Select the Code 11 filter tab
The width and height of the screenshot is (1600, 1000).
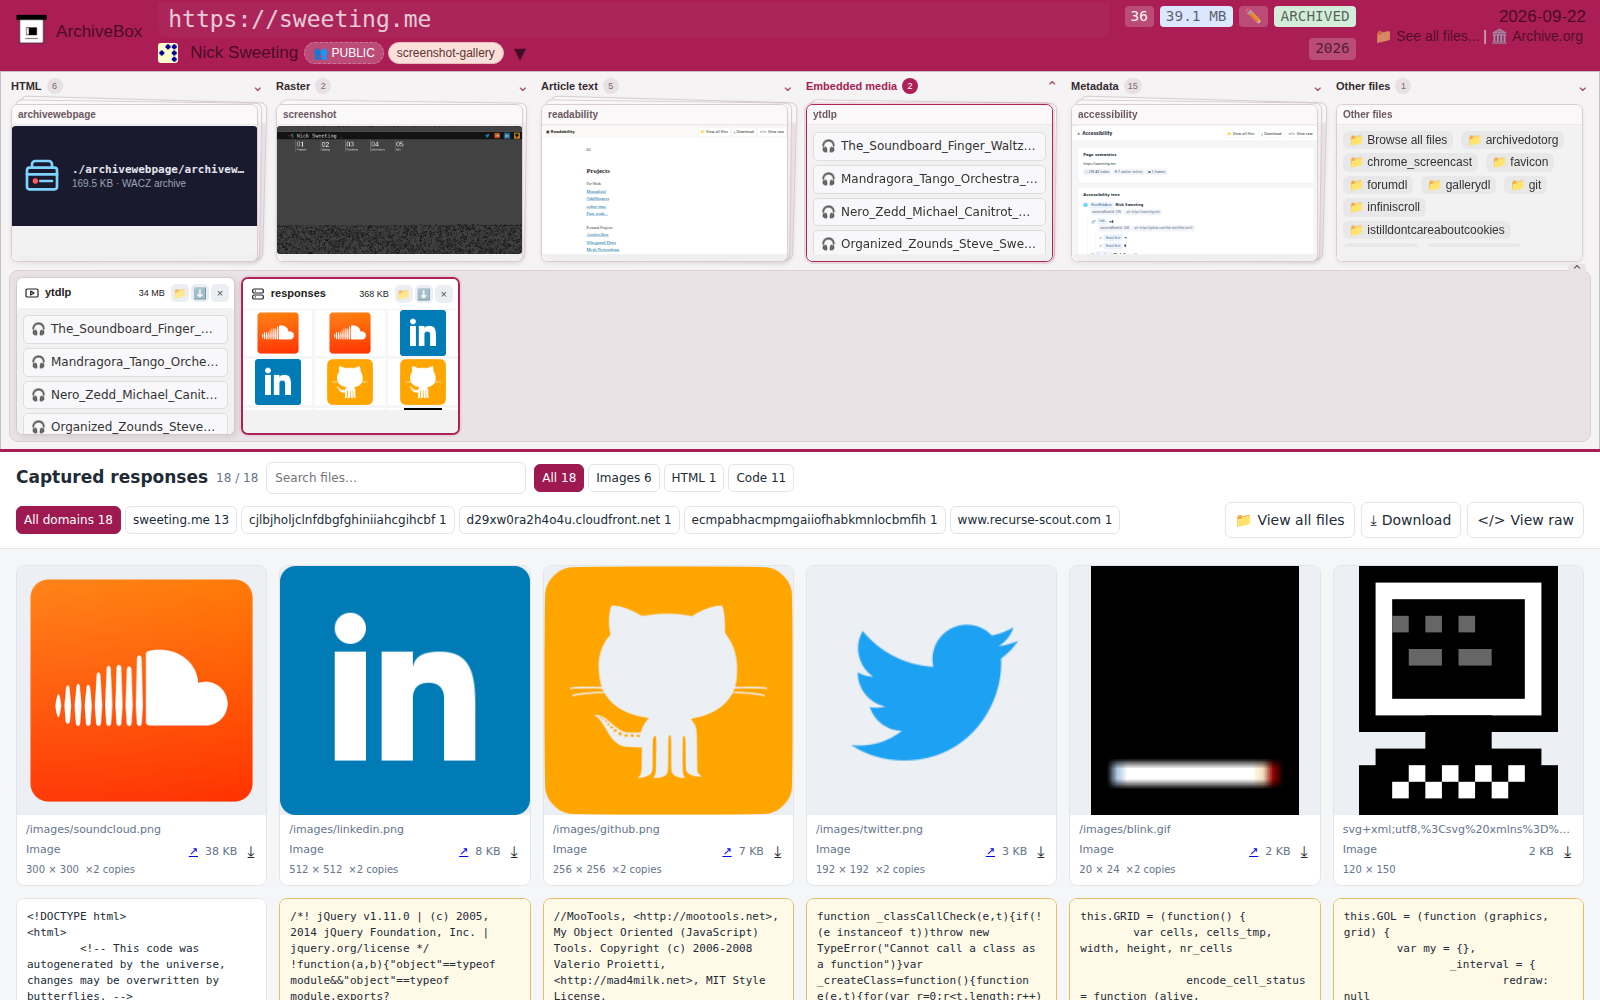[x=761, y=478]
